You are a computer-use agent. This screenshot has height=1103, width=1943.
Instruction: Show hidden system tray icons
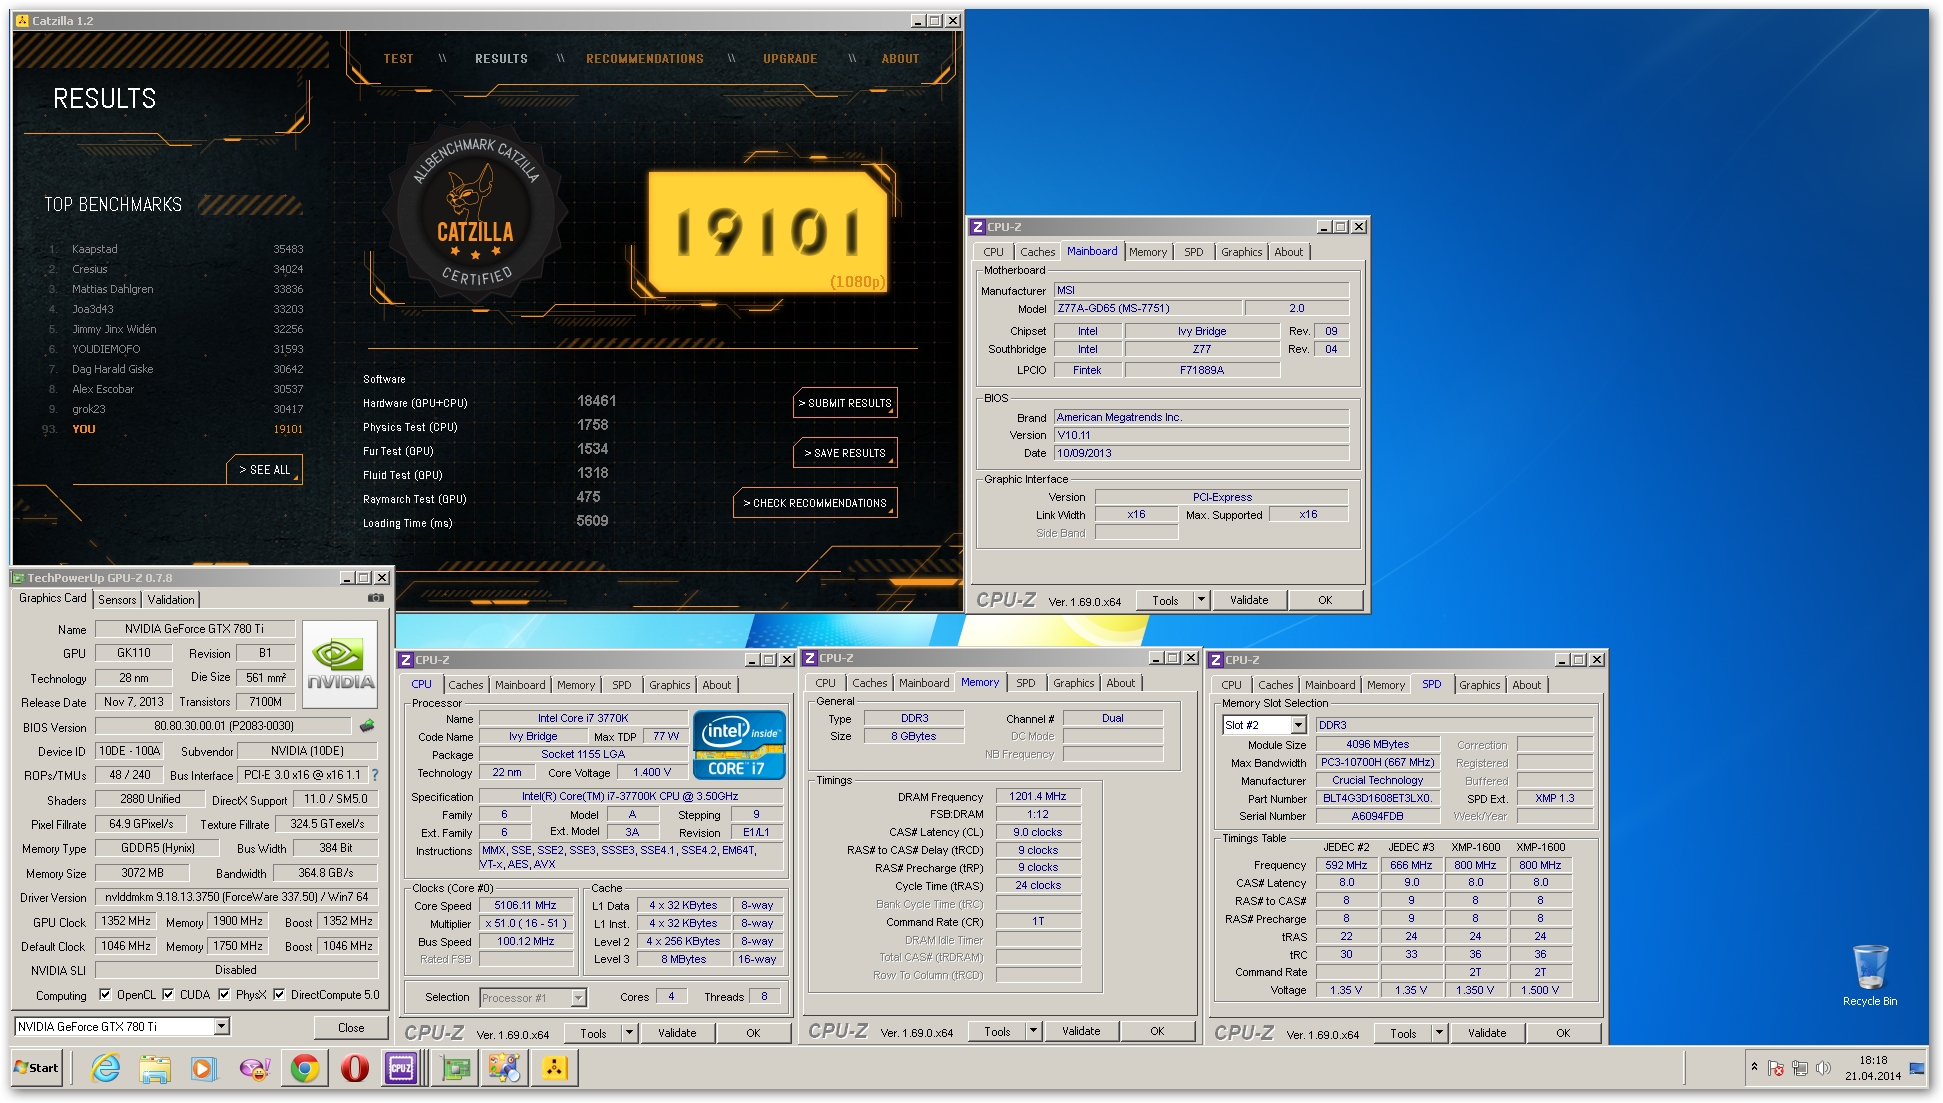(x=1754, y=1067)
